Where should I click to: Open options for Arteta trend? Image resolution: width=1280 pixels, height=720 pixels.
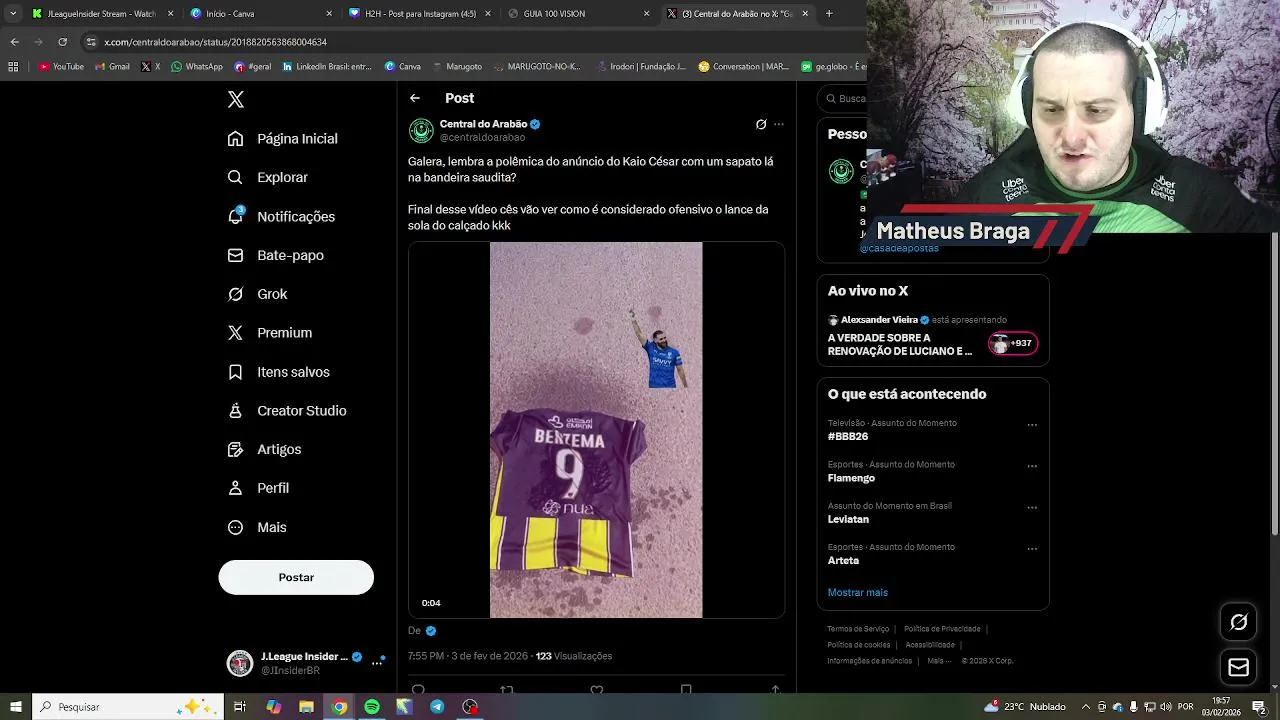(1032, 549)
